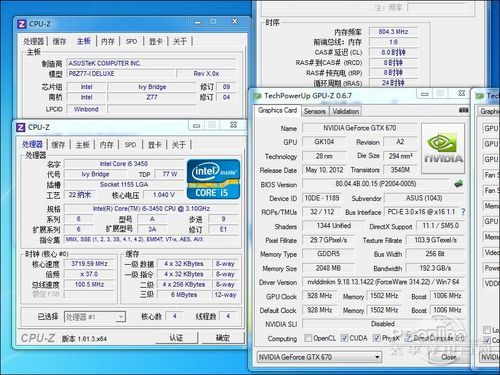This screenshot has width=500, height=375.
Task: Toggle the DirectCompute 5.0 checkbox
Action: pos(408,338)
